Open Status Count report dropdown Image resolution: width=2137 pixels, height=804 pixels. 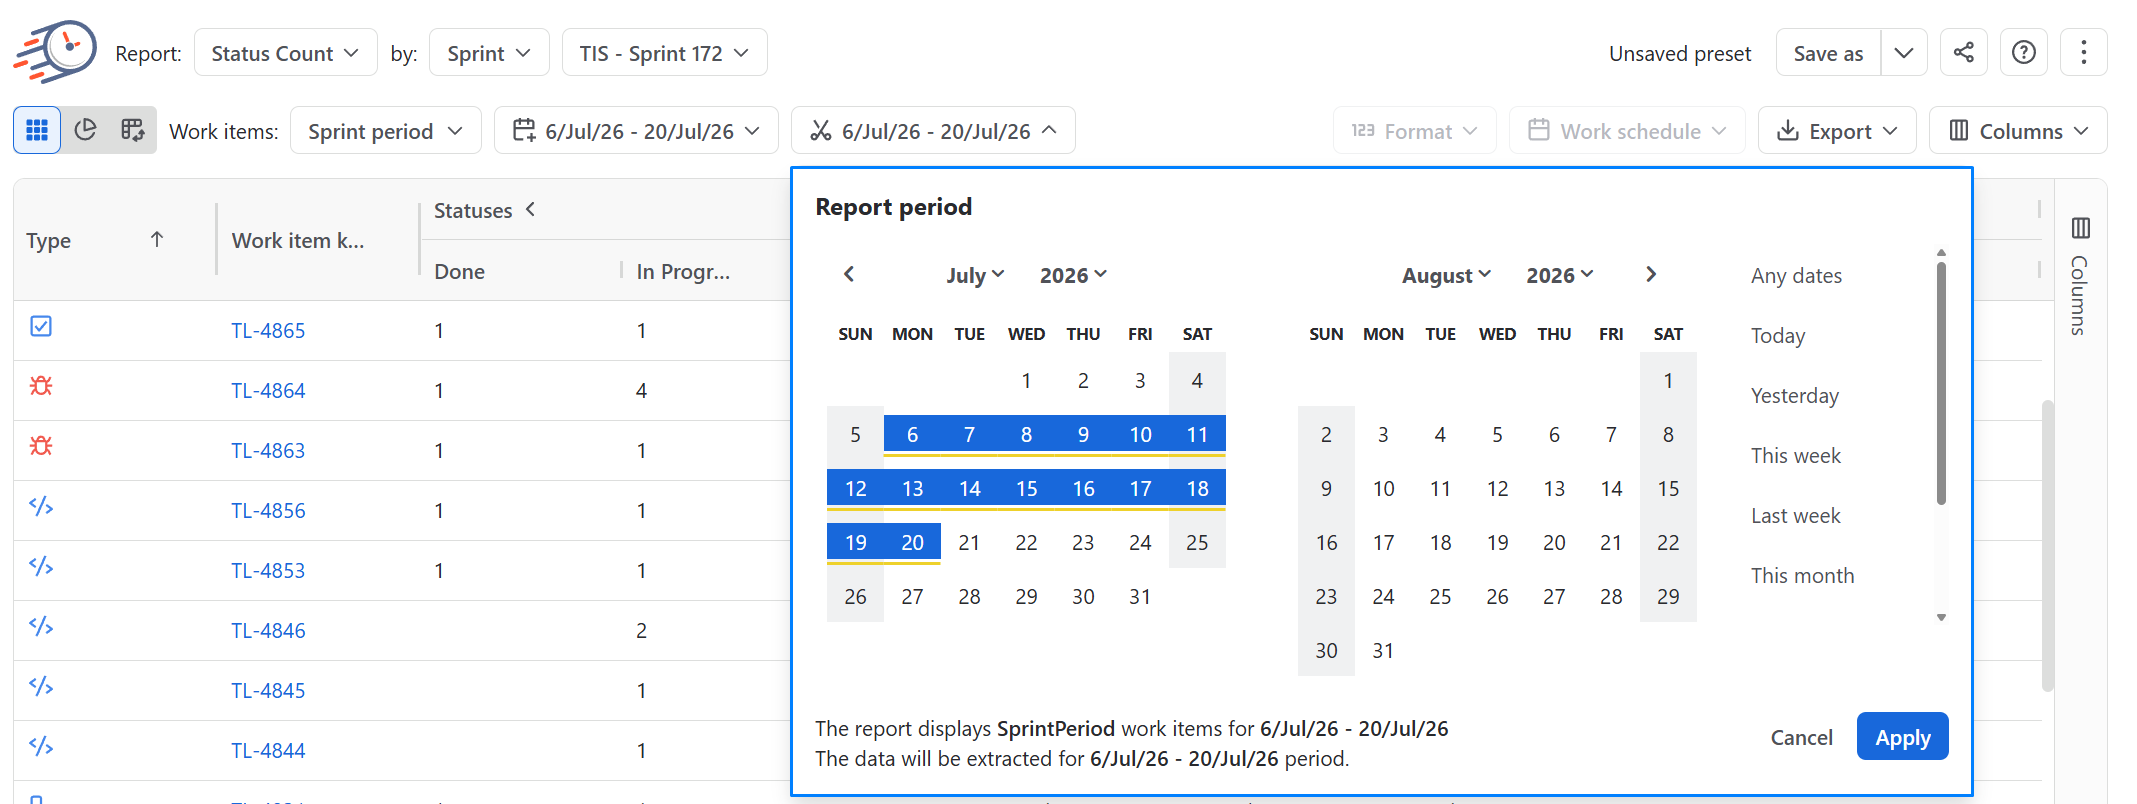pos(285,52)
